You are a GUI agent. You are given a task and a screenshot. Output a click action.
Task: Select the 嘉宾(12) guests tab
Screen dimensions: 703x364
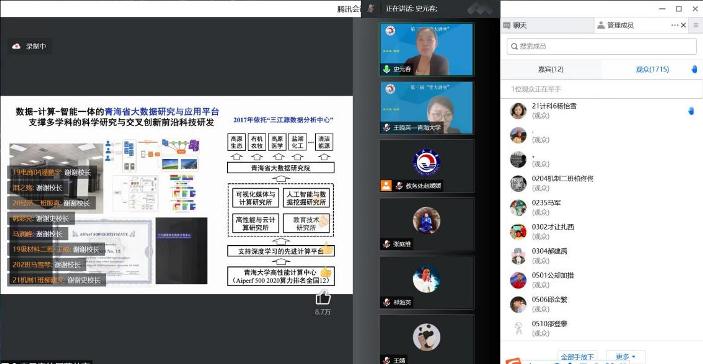pos(551,69)
